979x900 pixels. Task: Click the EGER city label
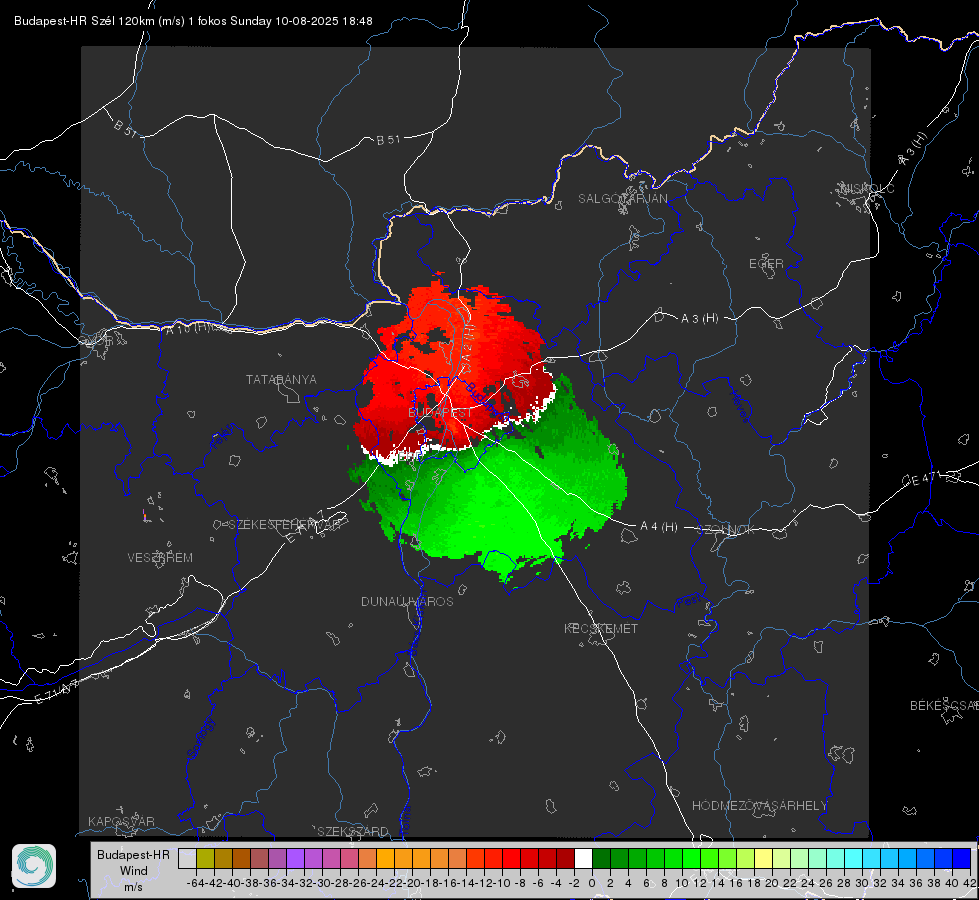tap(766, 264)
